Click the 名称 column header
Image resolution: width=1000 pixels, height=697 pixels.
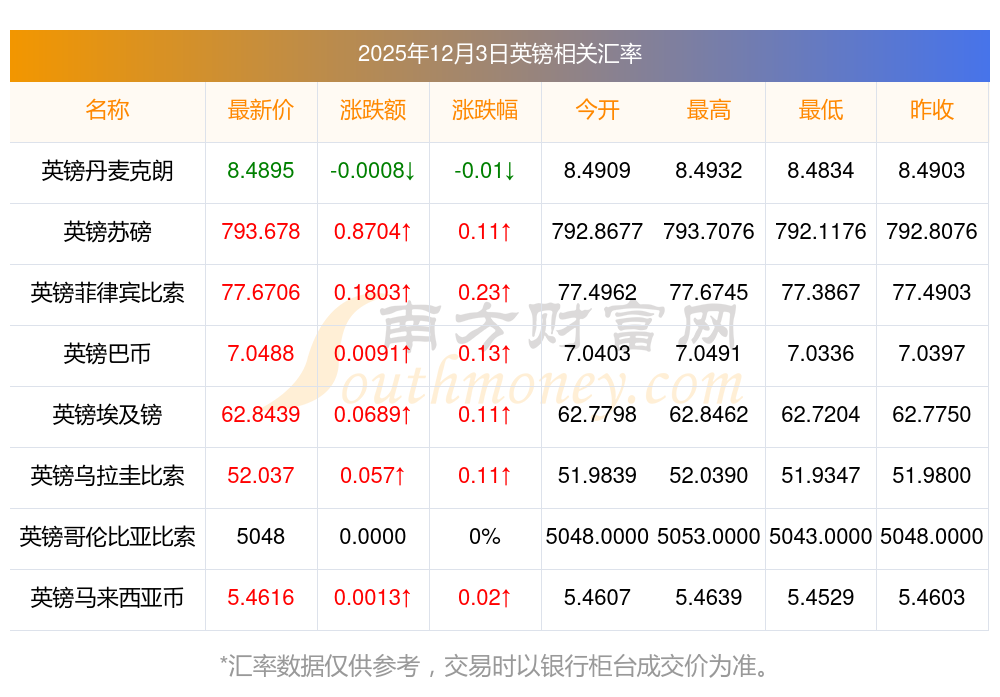(107, 110)
